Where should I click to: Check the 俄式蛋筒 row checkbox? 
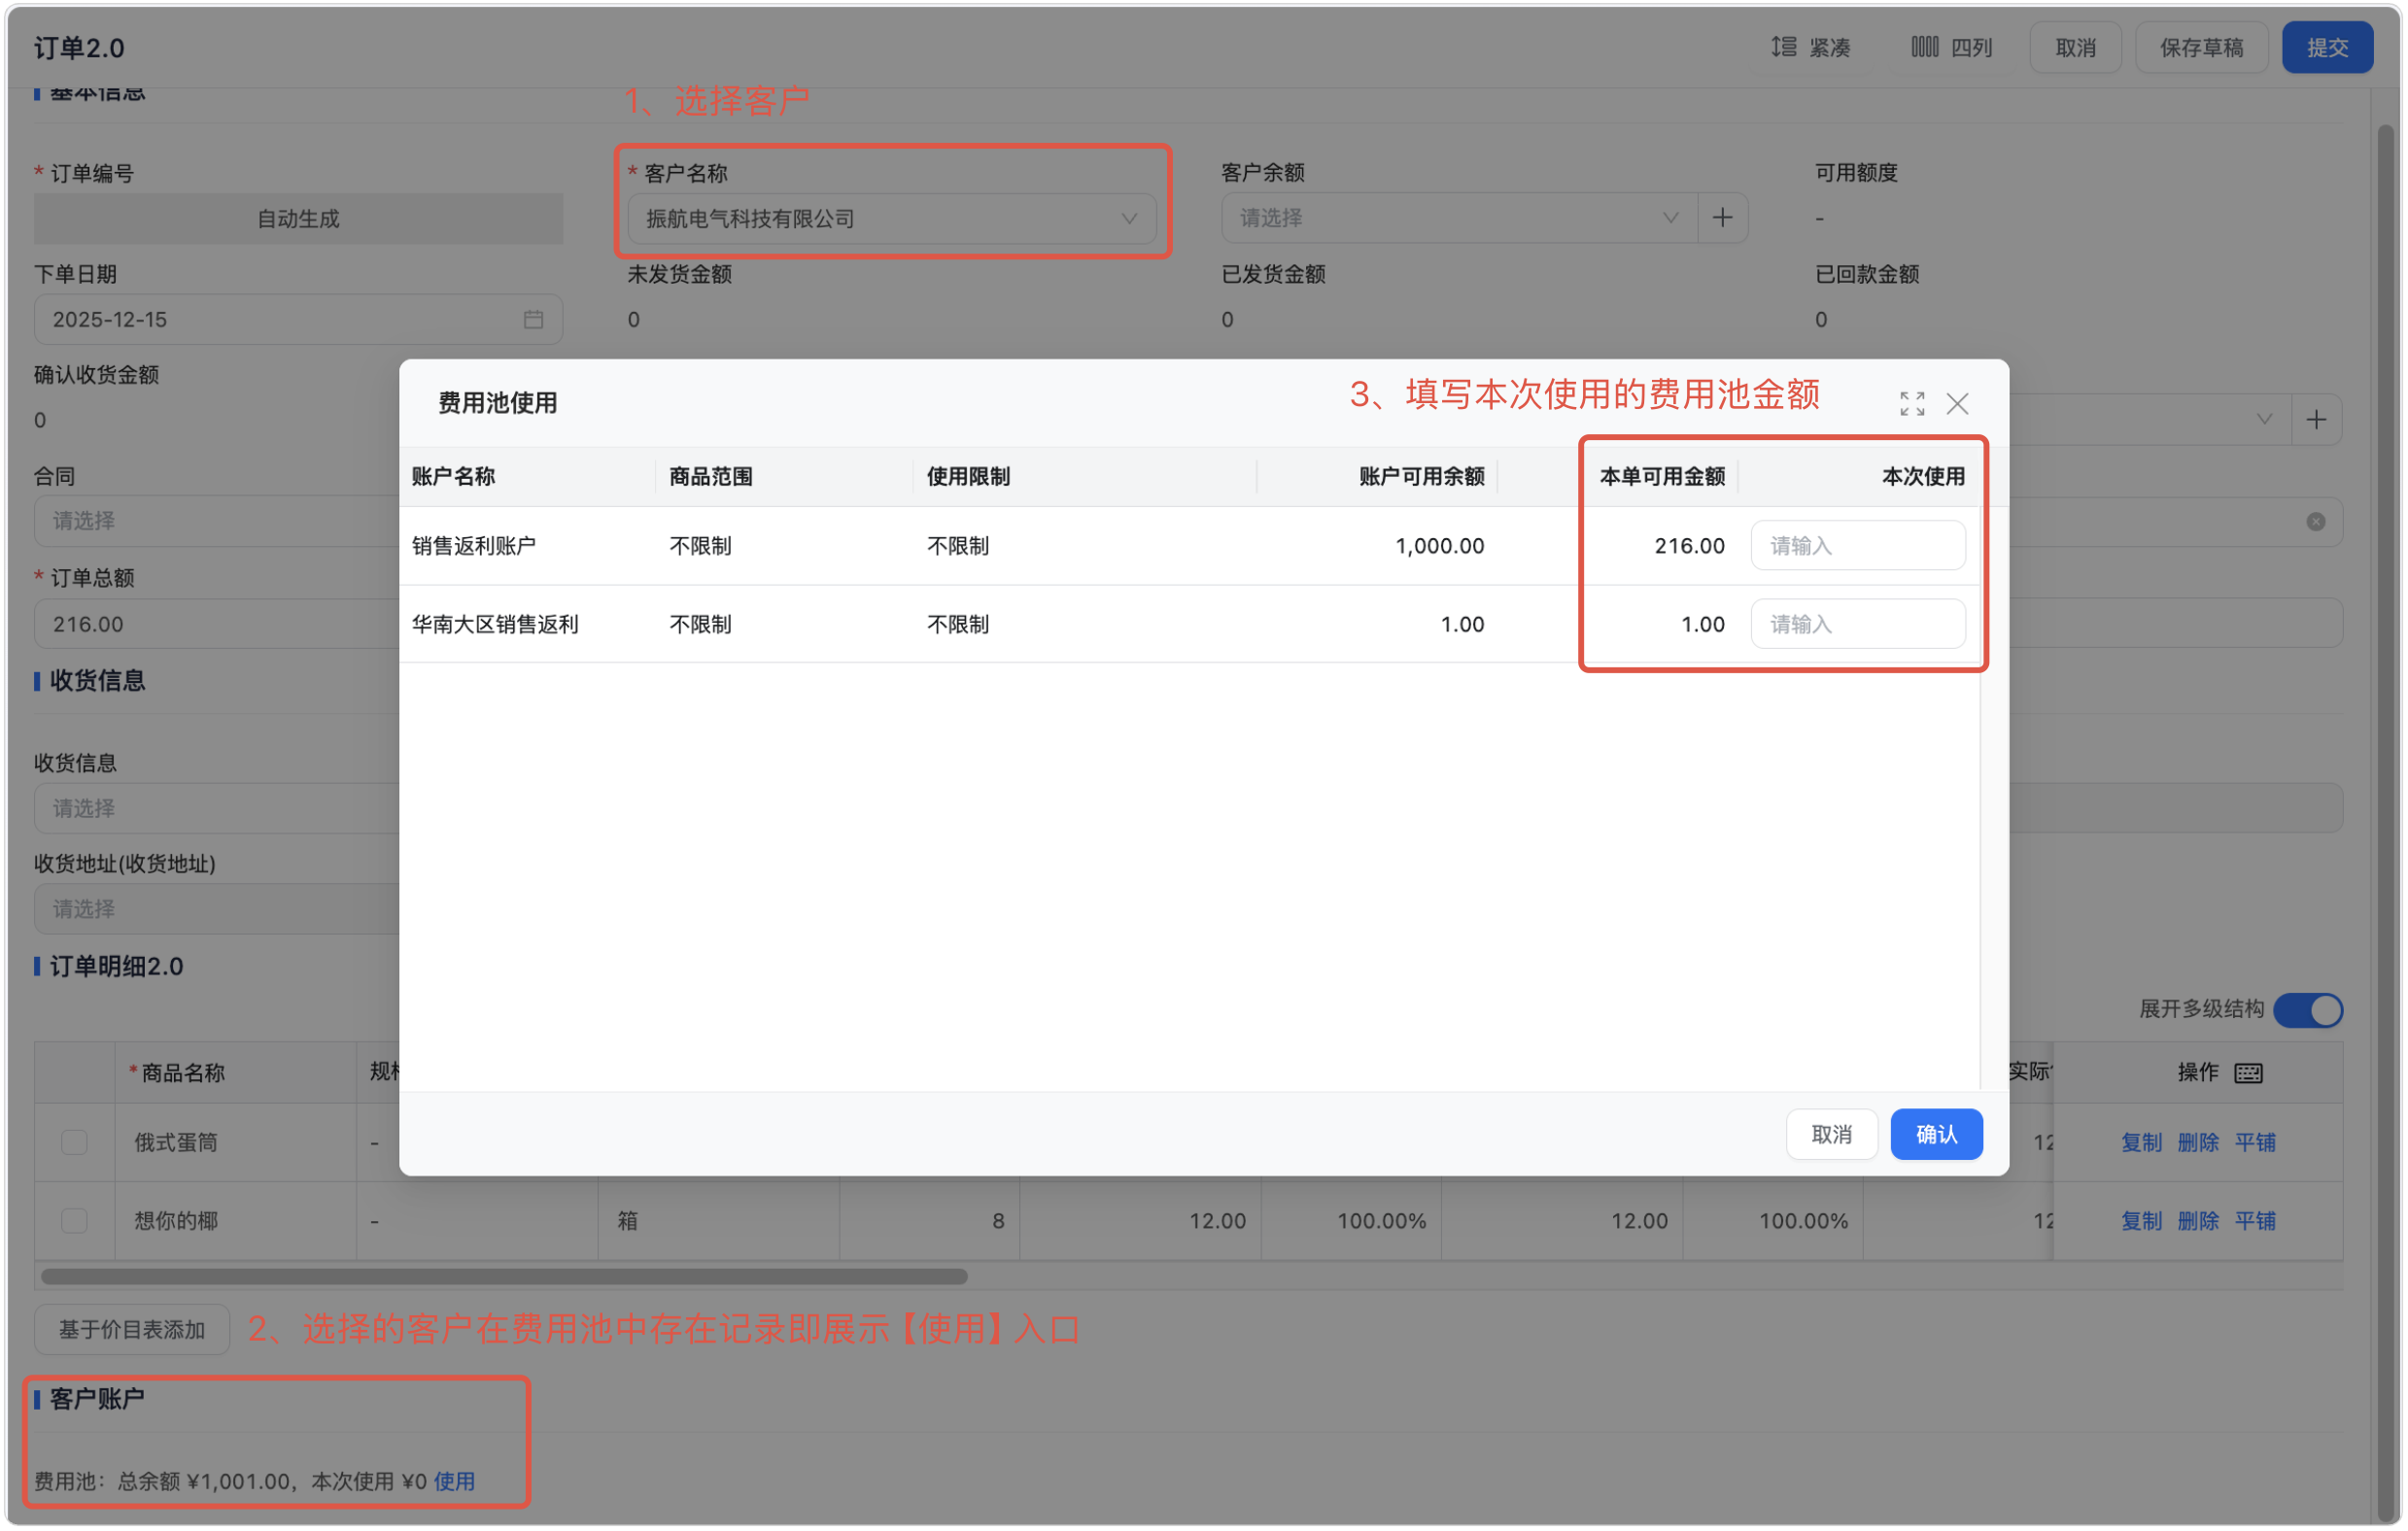(x=74, y=1142)
